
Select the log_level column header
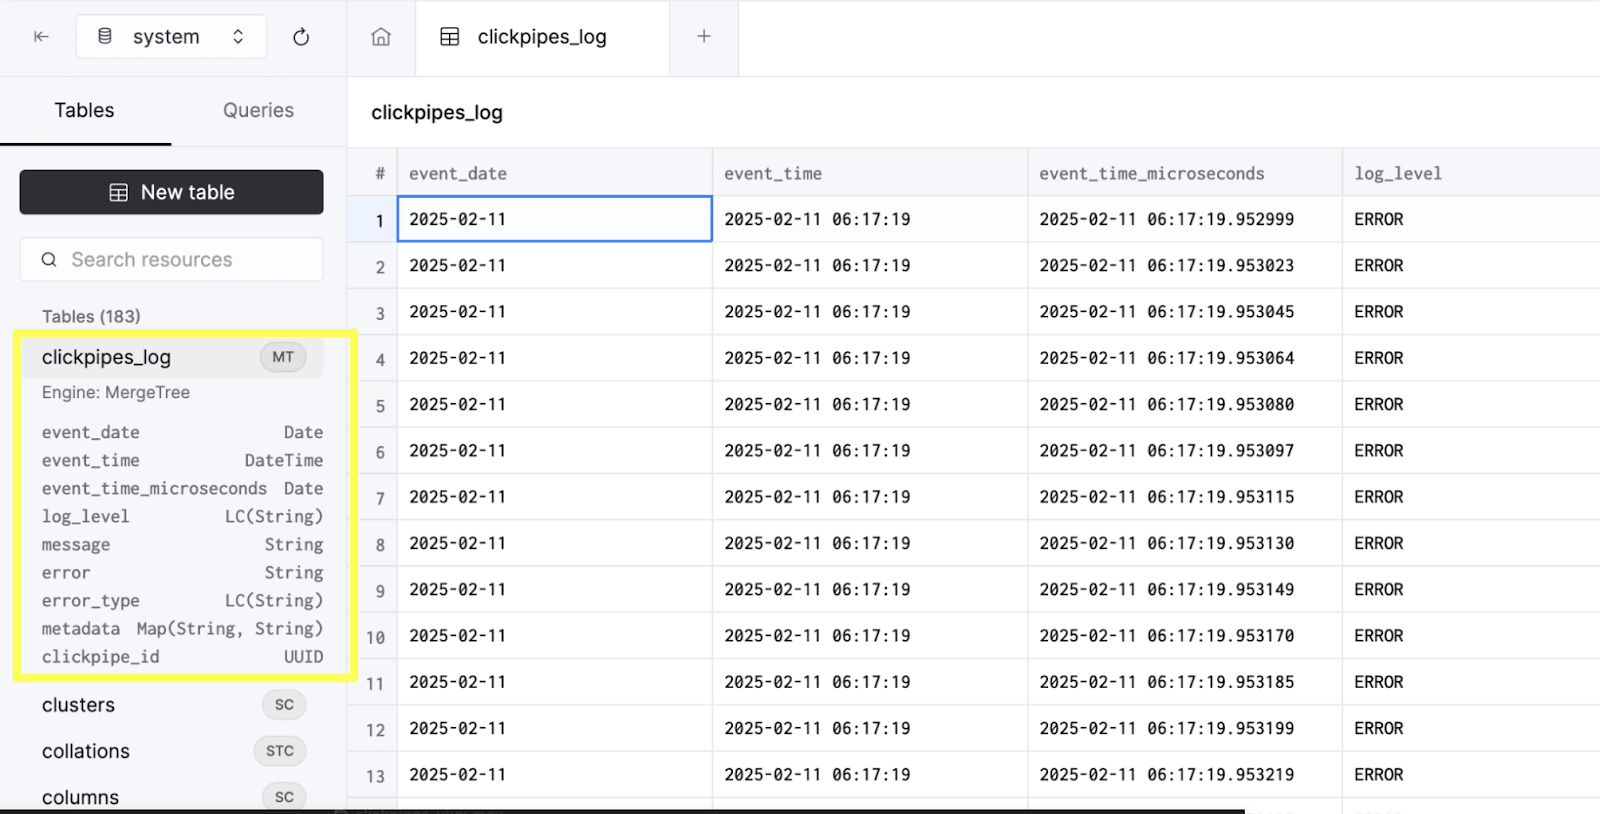[x=1398, y=173]
